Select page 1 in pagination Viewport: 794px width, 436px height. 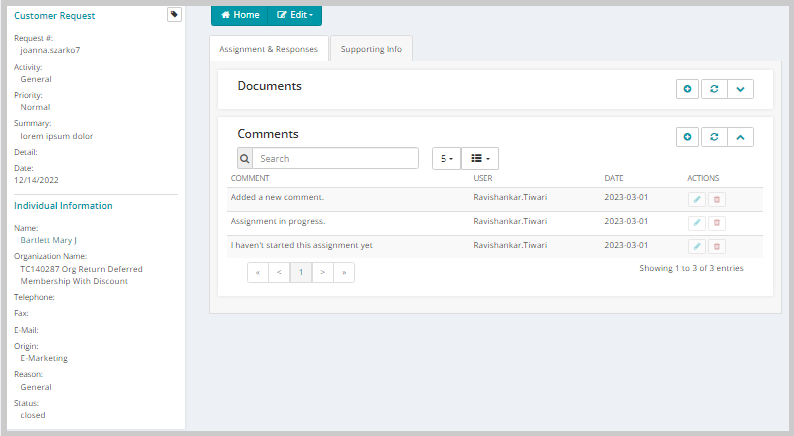301,272
